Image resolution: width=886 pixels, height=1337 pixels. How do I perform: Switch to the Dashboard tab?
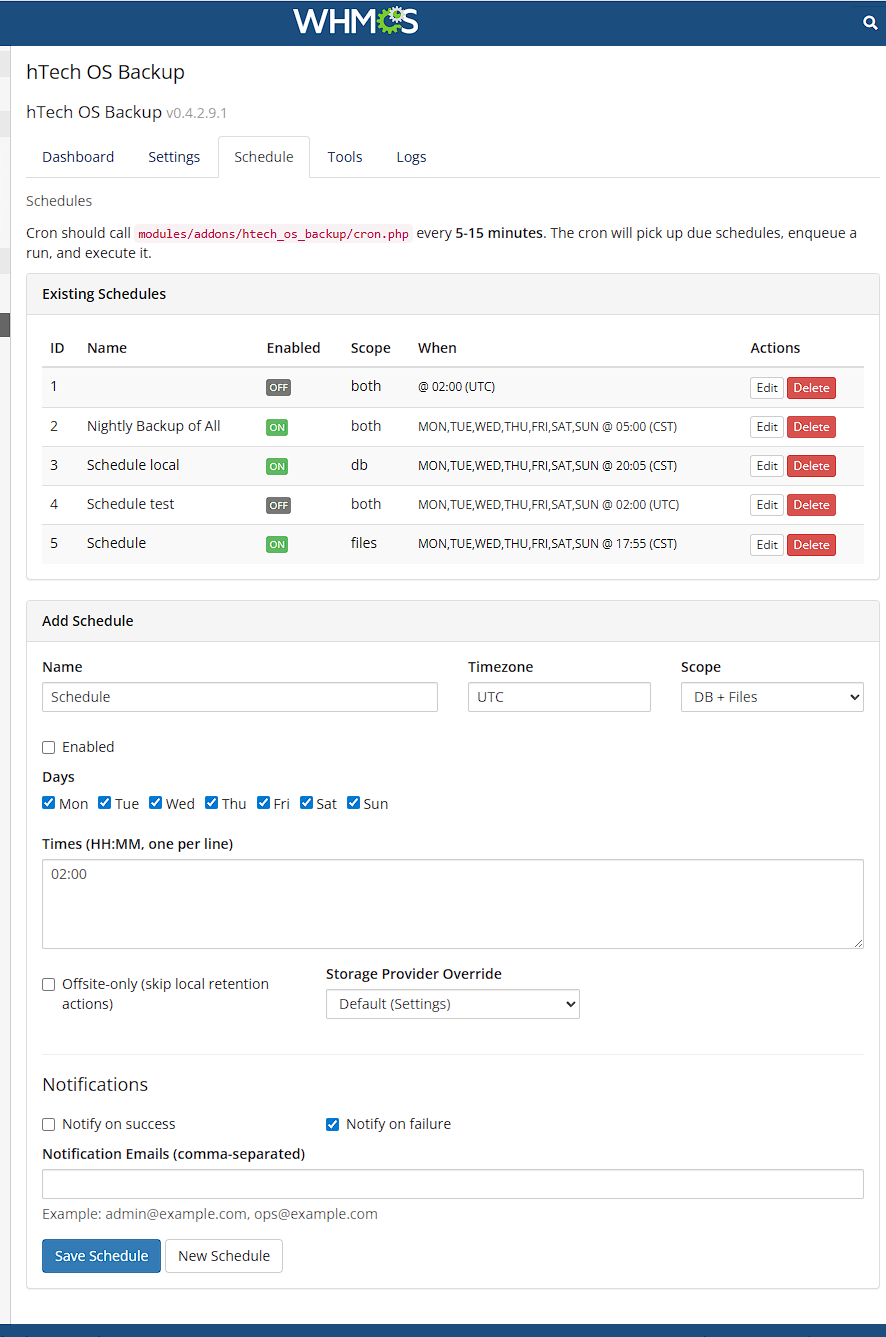[78, 157]
